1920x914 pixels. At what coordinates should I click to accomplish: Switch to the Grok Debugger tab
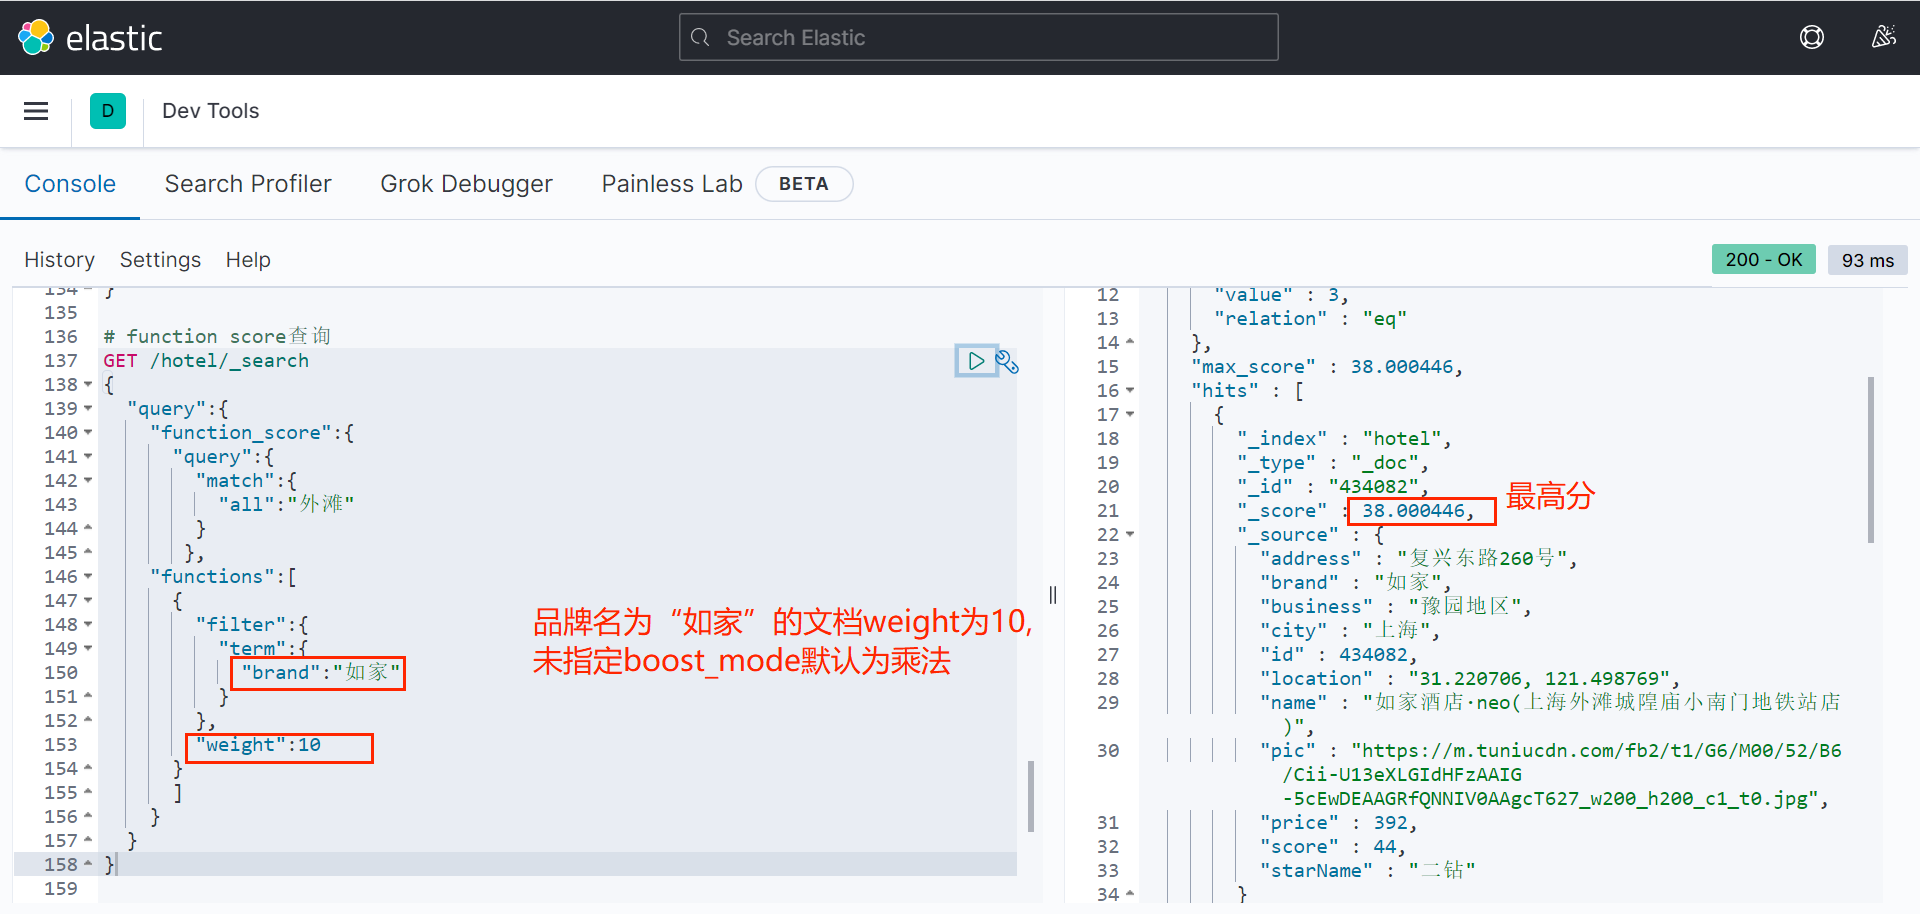click(466, 184)
